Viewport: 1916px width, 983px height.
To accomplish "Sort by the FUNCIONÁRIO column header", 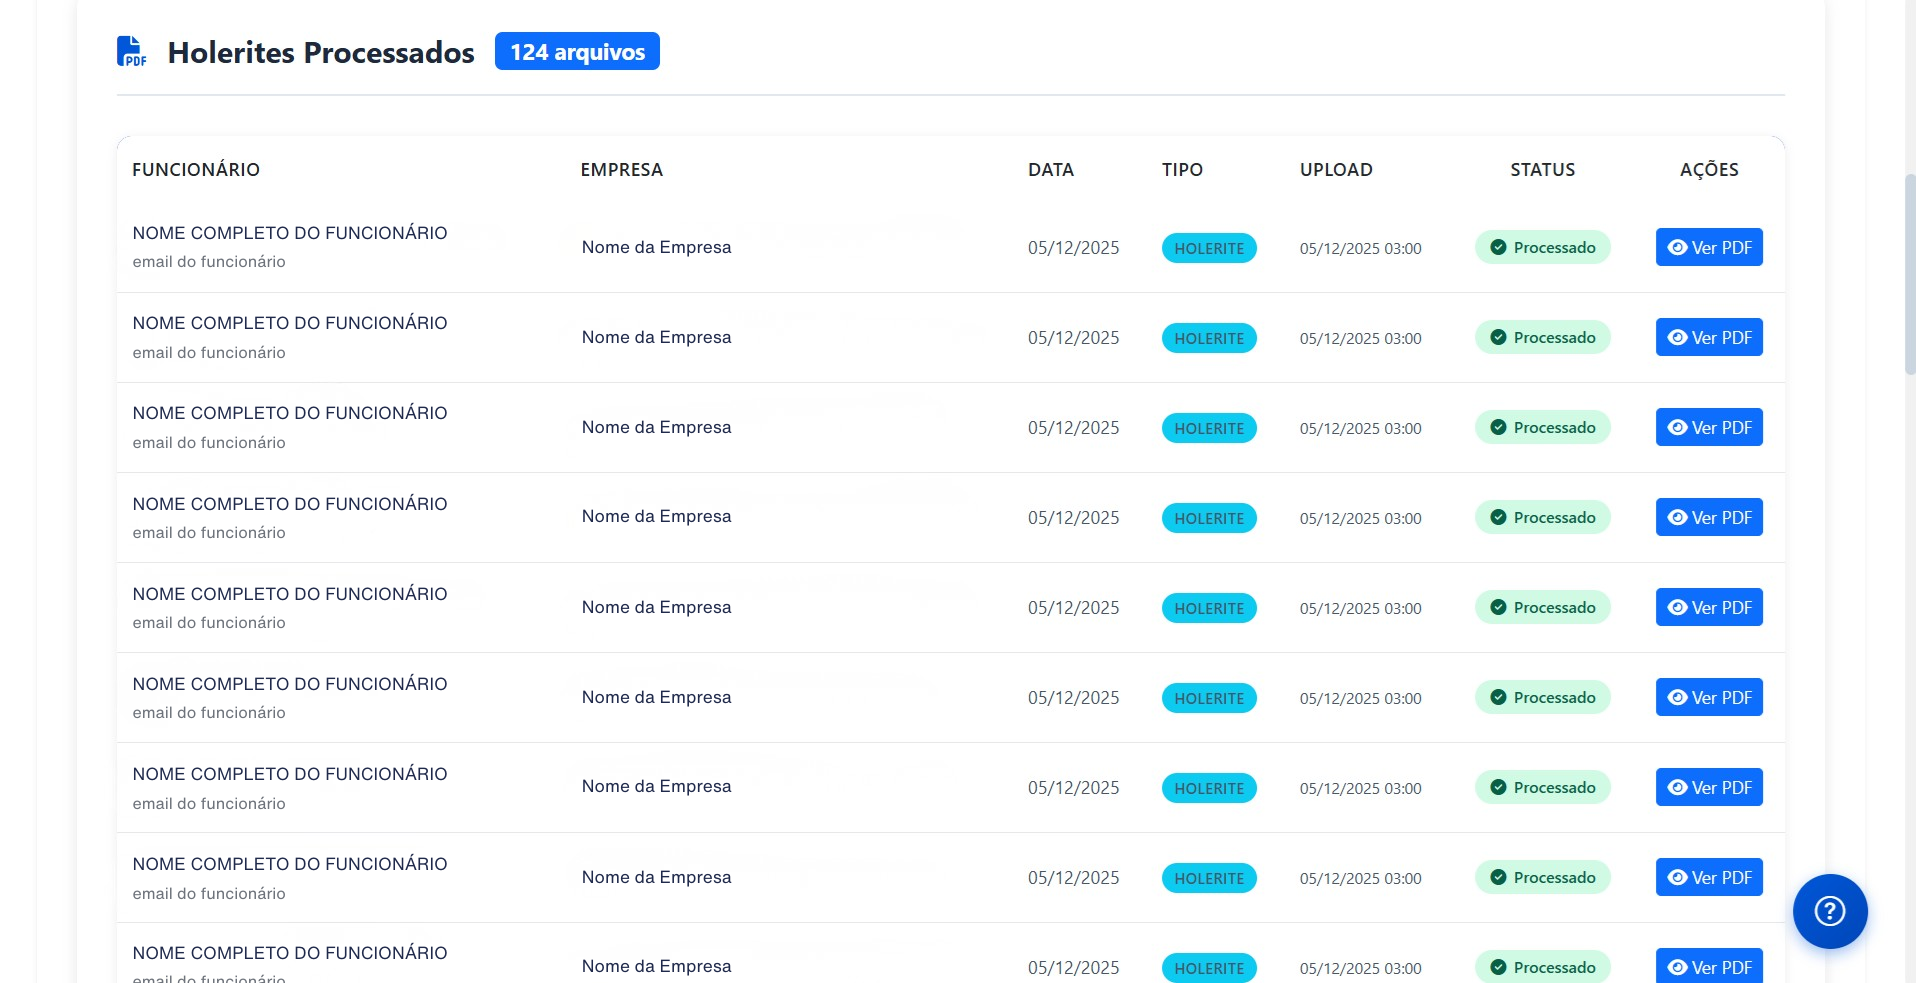I will pos(196,170).
